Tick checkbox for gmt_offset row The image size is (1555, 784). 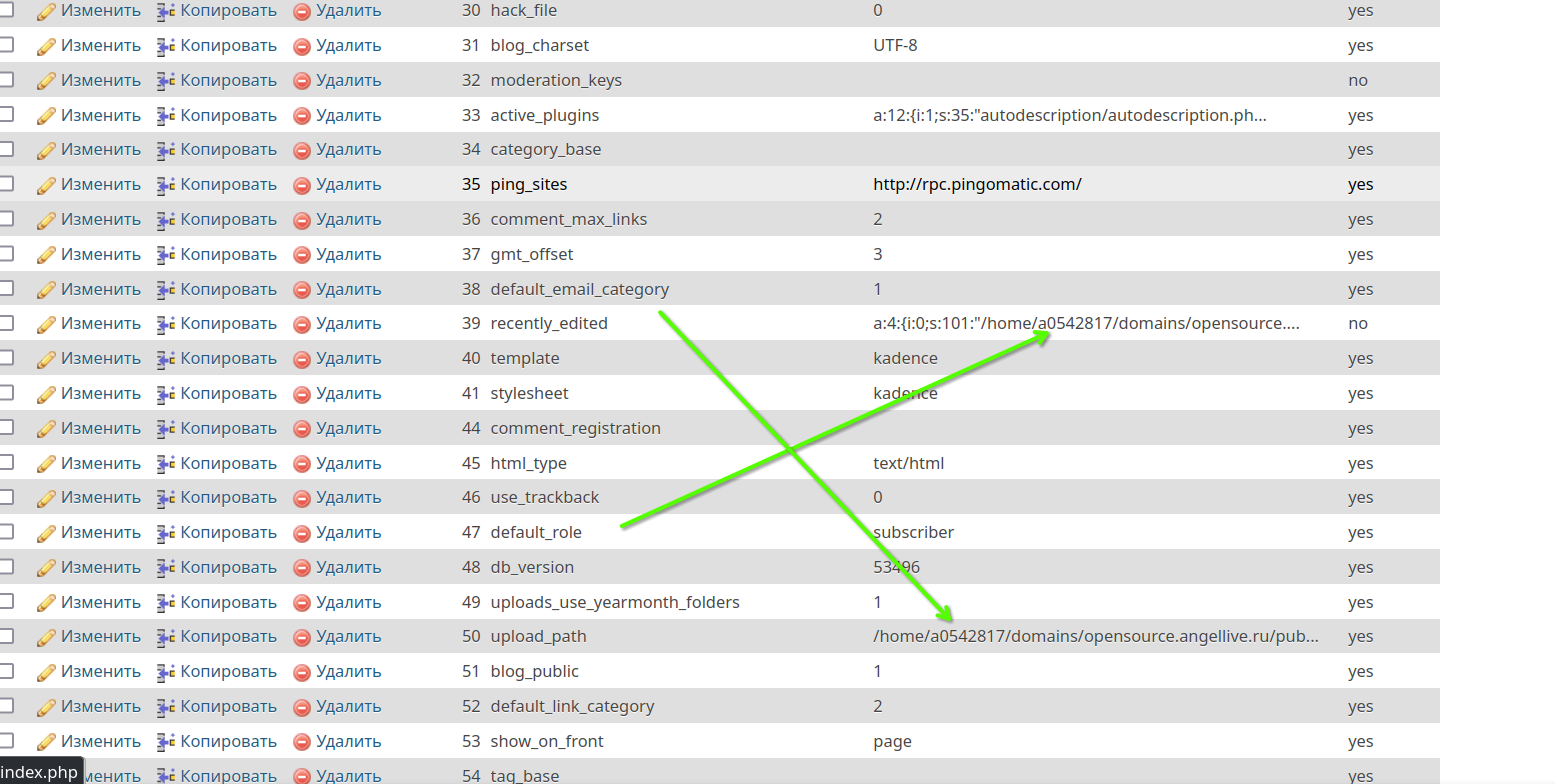click(x=6, y=253)
